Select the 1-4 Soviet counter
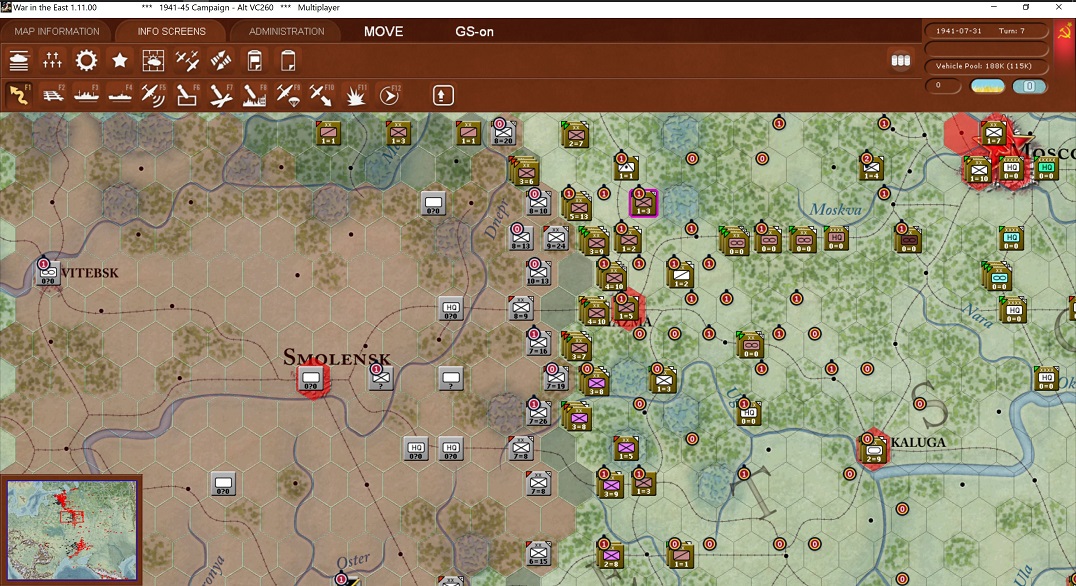 point(872,168)
